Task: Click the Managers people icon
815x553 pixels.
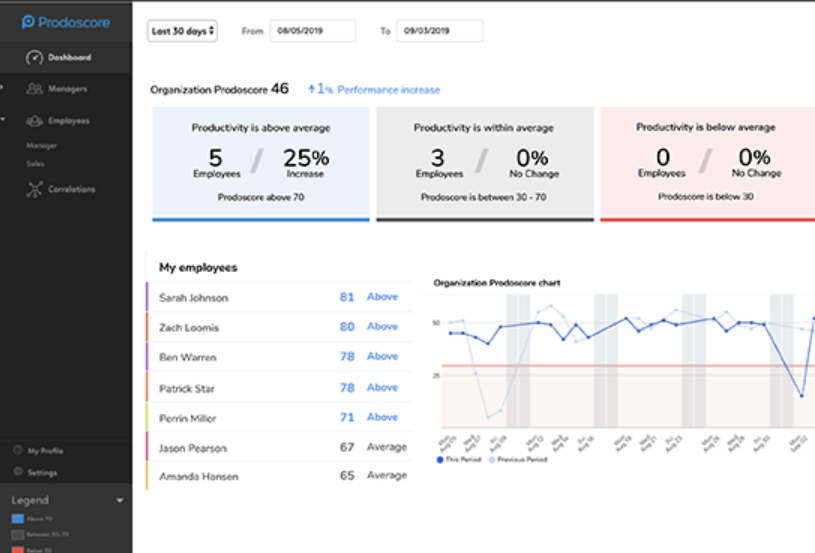Action: (34, 89)
